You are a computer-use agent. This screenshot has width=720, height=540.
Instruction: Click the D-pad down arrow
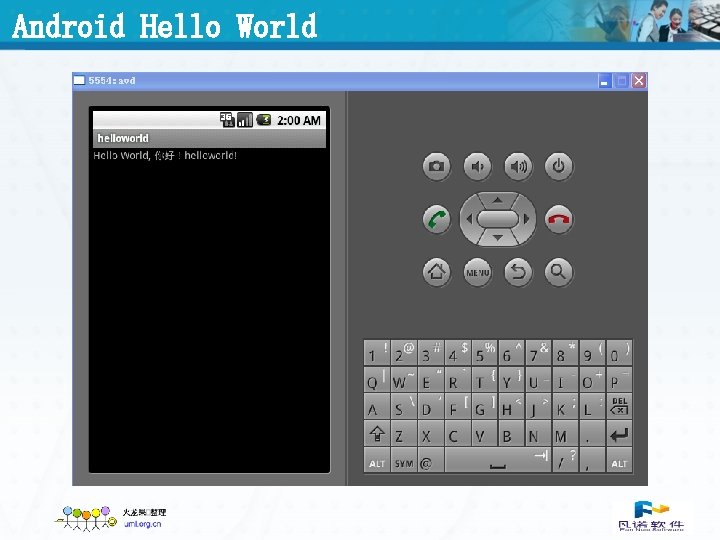pos(498,238)
